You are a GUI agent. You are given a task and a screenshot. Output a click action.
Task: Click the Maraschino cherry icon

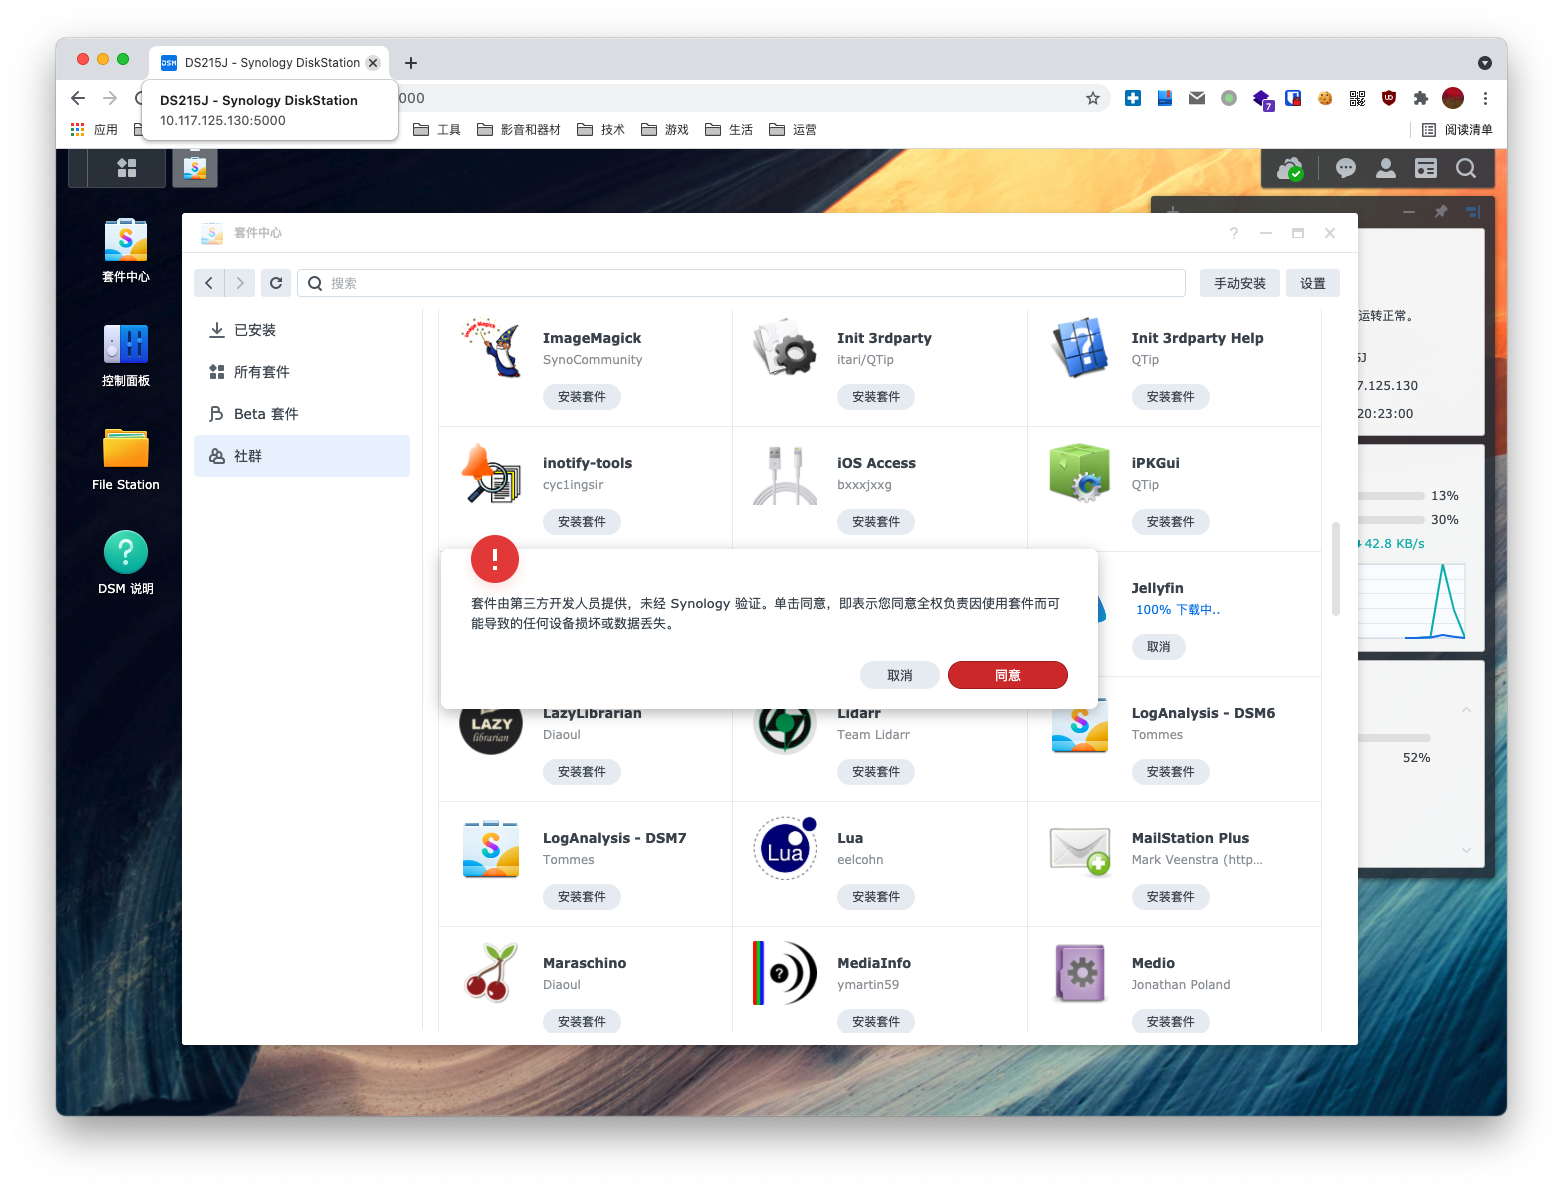coord(491,972)
